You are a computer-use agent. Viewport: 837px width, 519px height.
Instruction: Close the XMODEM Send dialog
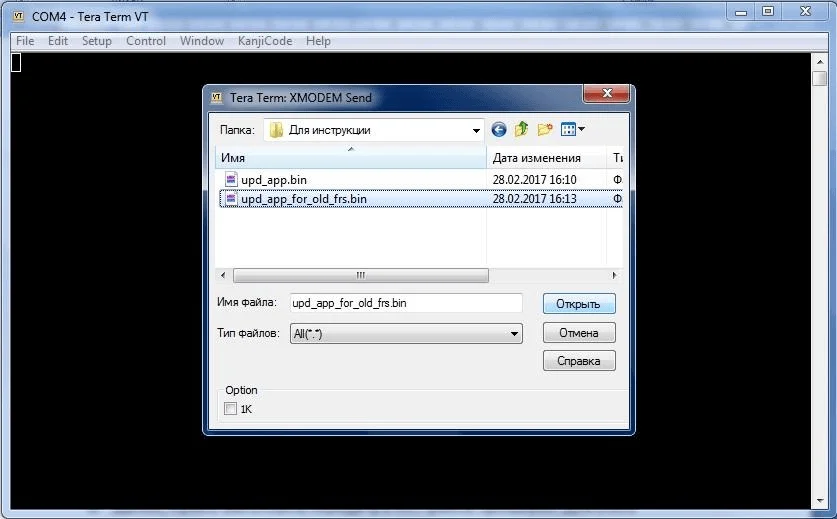pyautogui.click(x=607, y=93)
